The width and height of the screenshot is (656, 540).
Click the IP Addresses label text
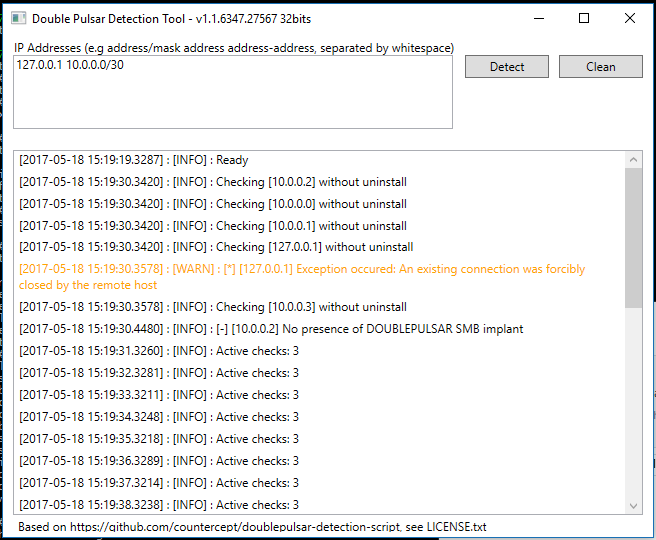(x=234, y=48)
